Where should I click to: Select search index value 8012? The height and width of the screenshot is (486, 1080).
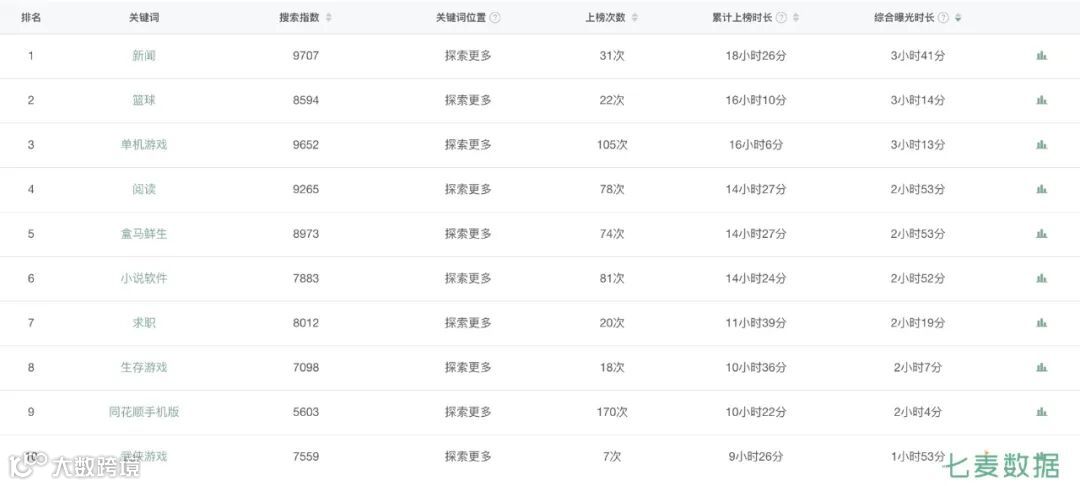click(x=306, y=323)
